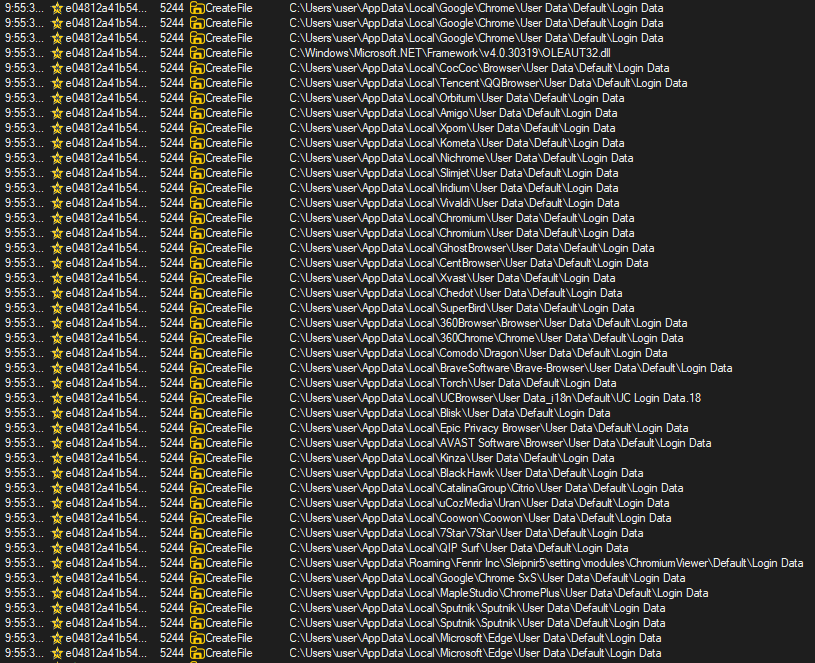Click the CreateFile folder icon in the Vivaldi row
The width and height of the screenshot is (815, 663).
(197, 203)
